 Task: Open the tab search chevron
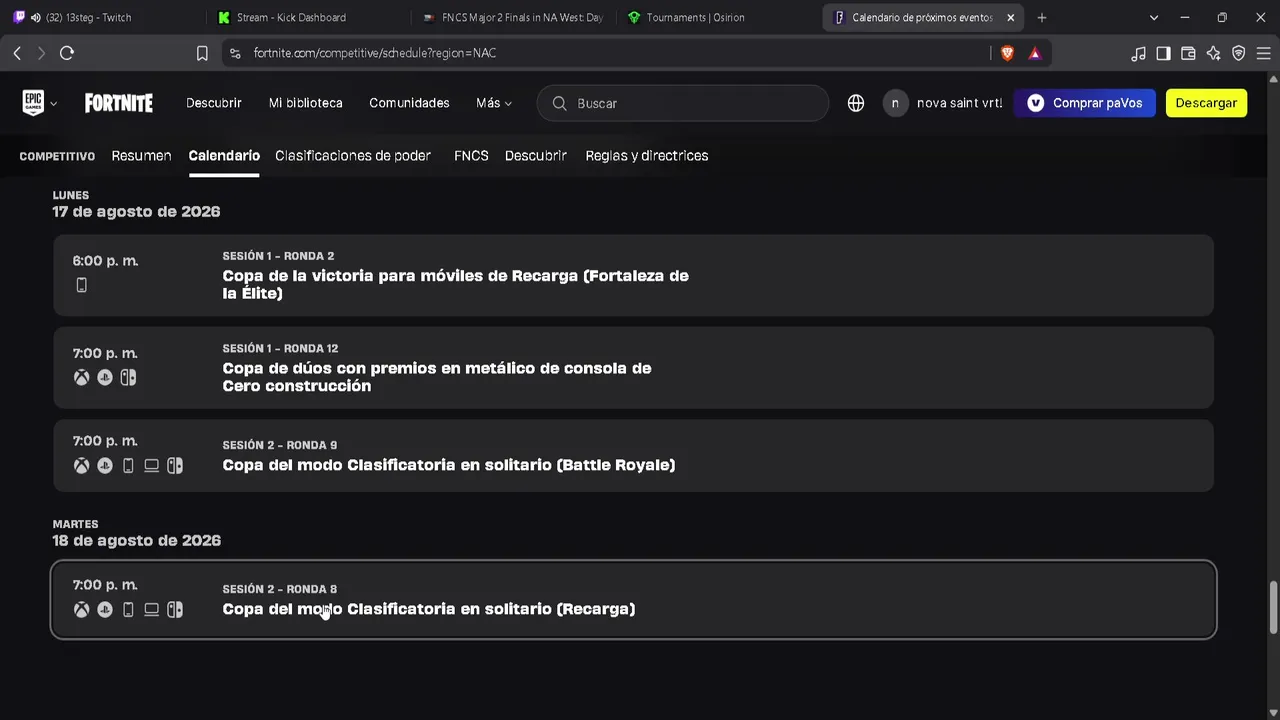(1154, 17)
